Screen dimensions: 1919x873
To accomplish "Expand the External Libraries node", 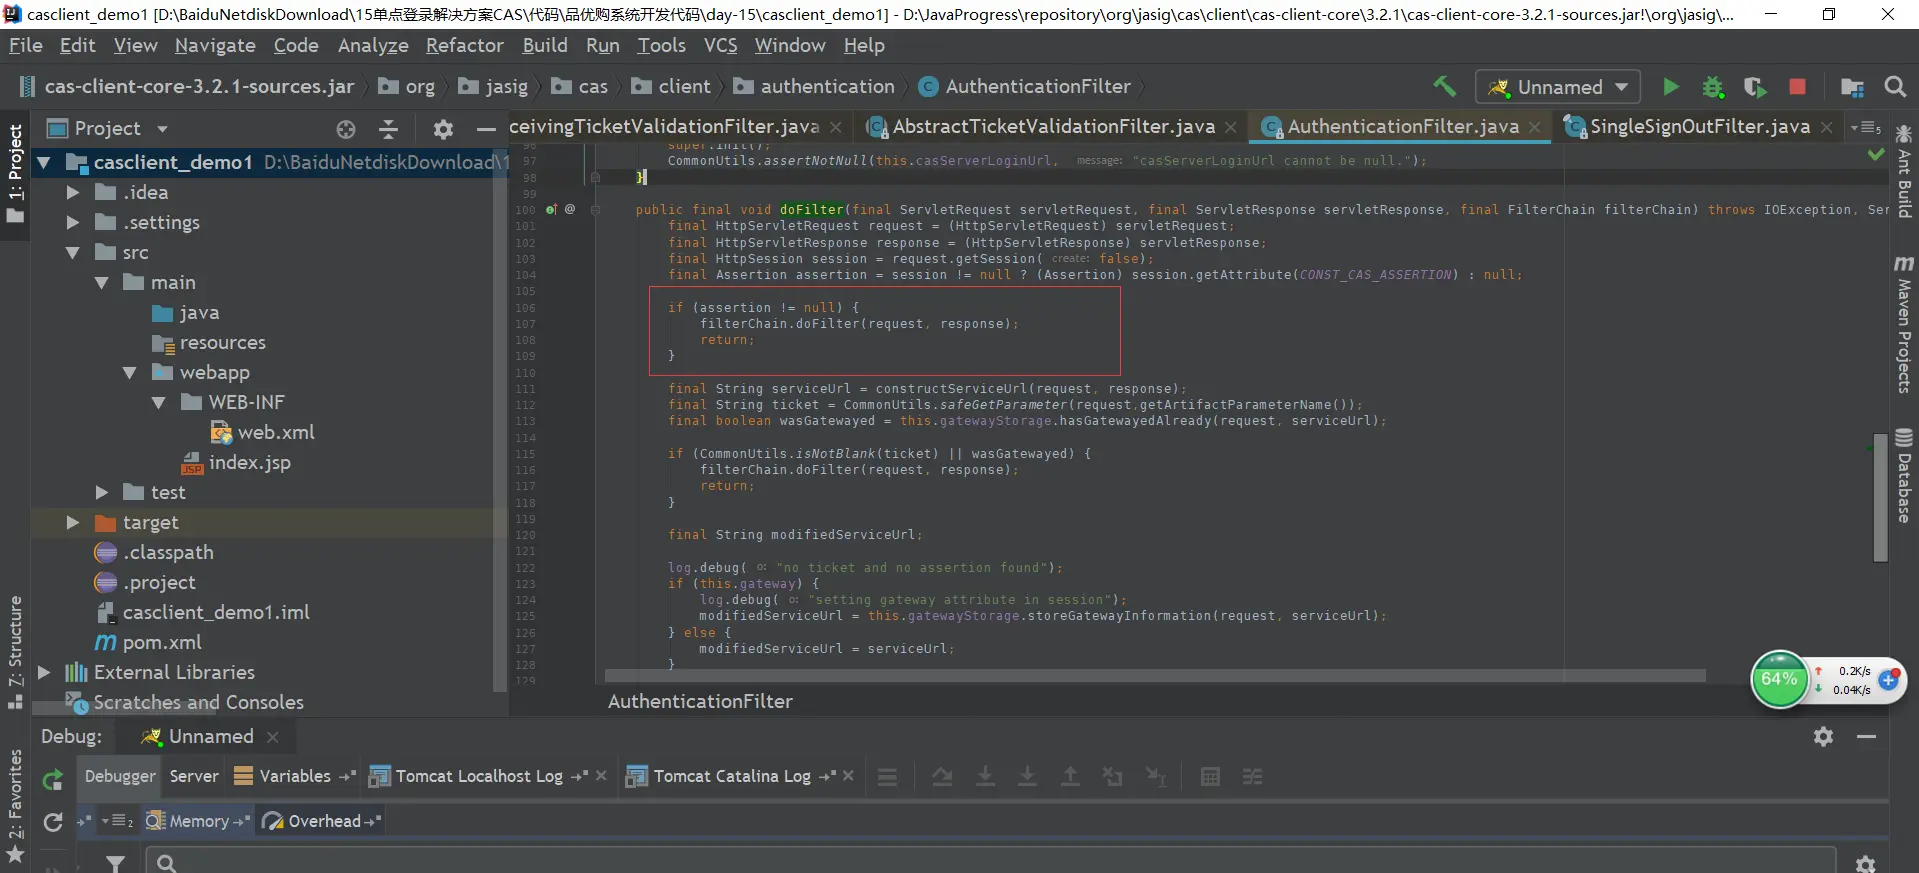I will (x=44, y=673).
